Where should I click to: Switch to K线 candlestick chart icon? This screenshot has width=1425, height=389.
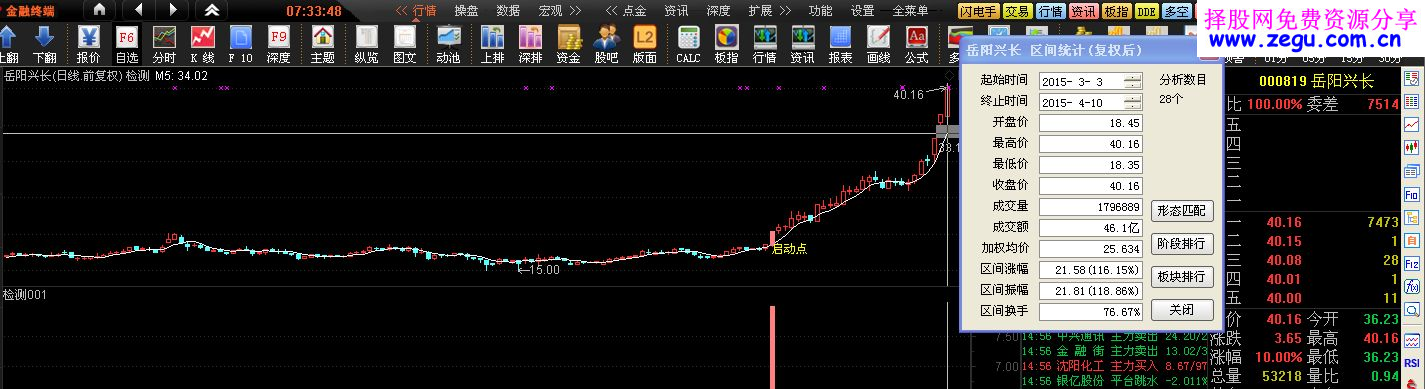[x=203, y=44]
